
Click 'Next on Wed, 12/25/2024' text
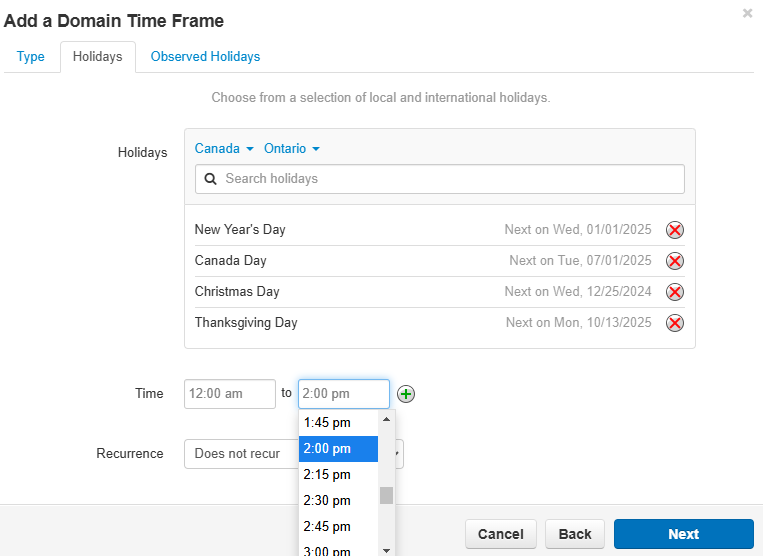pyautogui.click(x=578, y=292)
